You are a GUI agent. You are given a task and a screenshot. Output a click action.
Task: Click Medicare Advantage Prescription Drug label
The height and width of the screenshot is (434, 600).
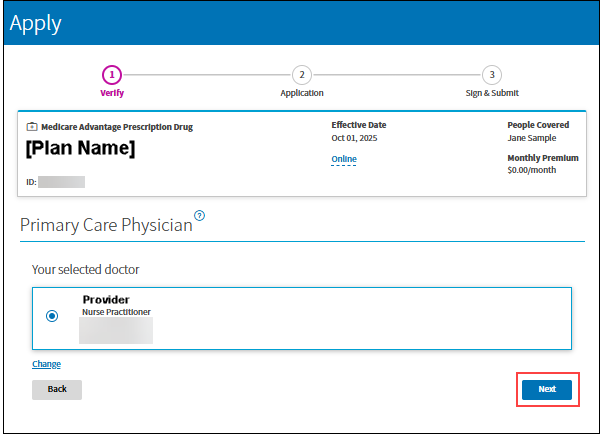click(x=117, y=127)
